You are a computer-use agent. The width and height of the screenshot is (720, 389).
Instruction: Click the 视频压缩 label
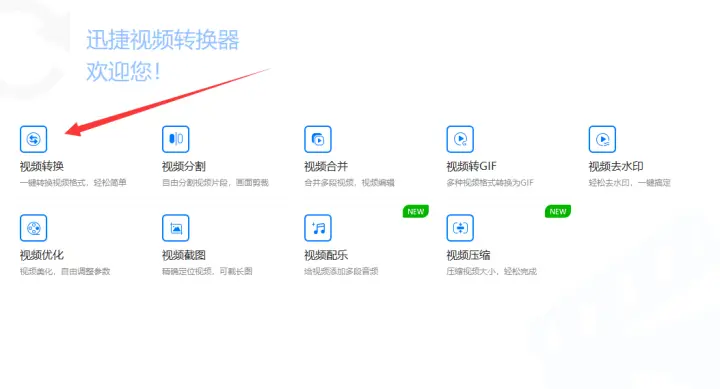point(468,255)
